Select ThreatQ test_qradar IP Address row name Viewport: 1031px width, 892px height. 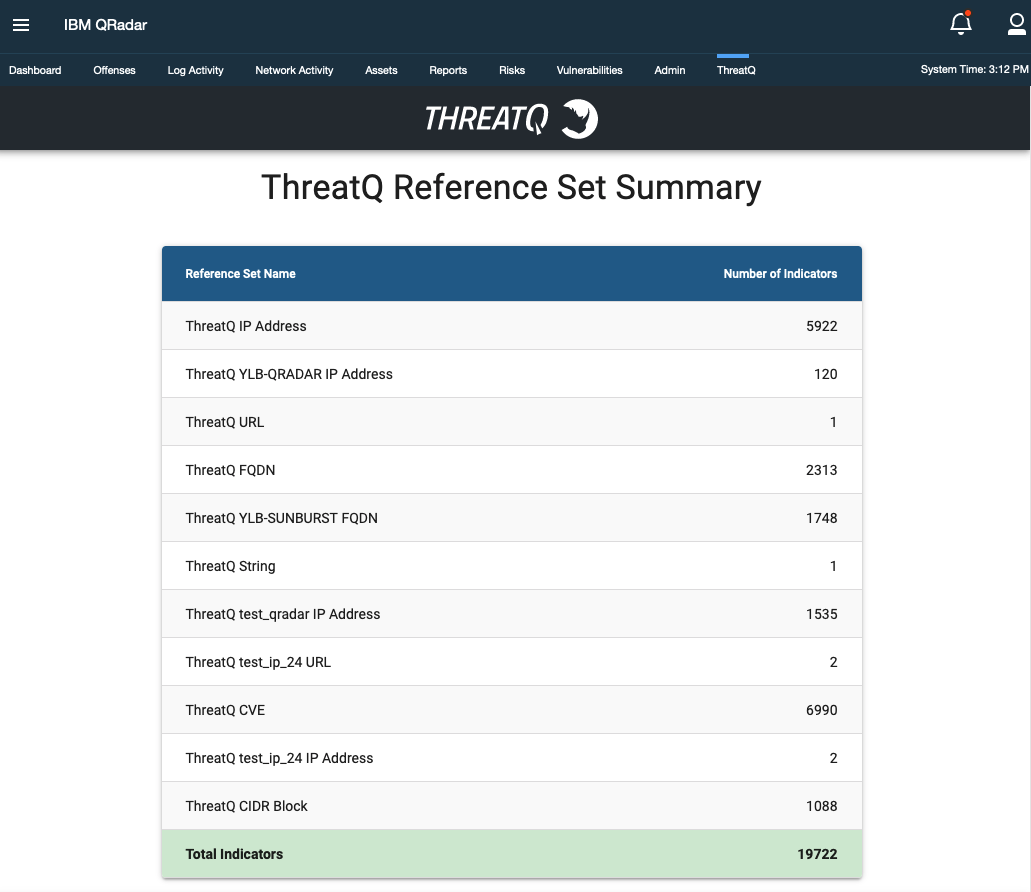tap(283, 614)
